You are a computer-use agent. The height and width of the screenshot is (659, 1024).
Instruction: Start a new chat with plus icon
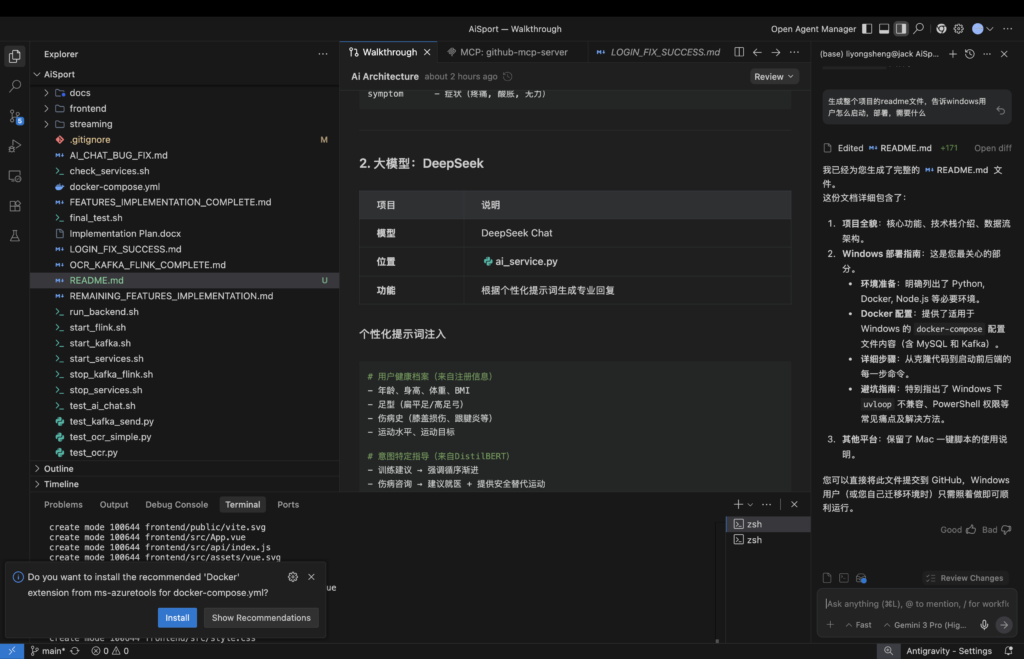[953, 54]
